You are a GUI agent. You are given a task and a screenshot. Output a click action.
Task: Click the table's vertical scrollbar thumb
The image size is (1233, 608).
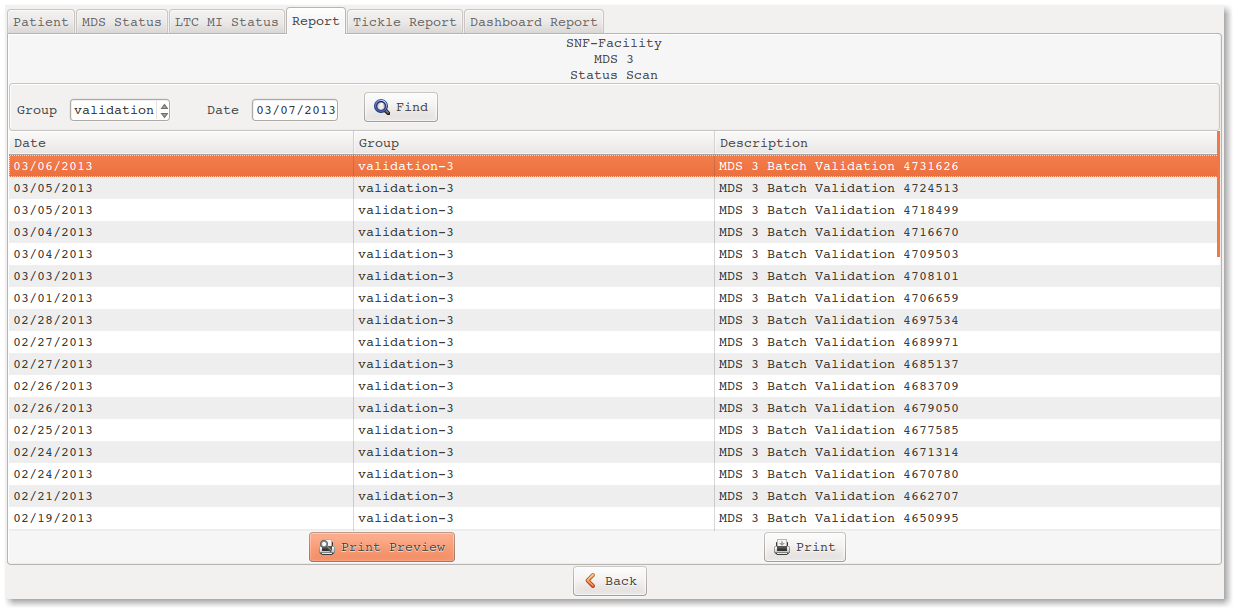point(1218,194)
